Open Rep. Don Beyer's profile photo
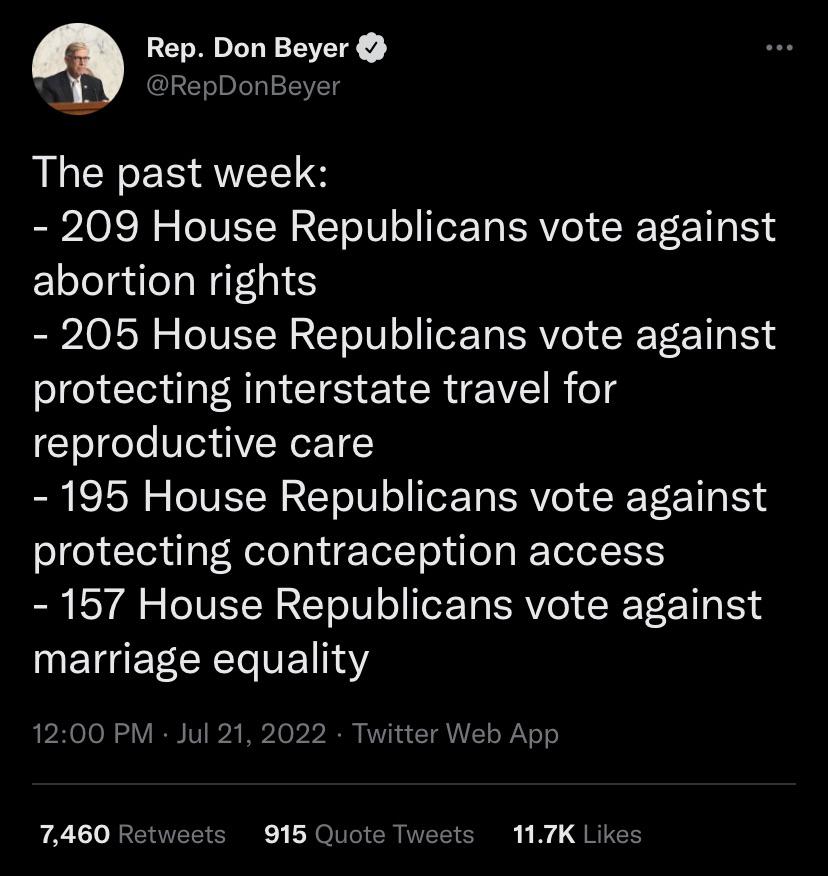 click(x=78, y=69)
